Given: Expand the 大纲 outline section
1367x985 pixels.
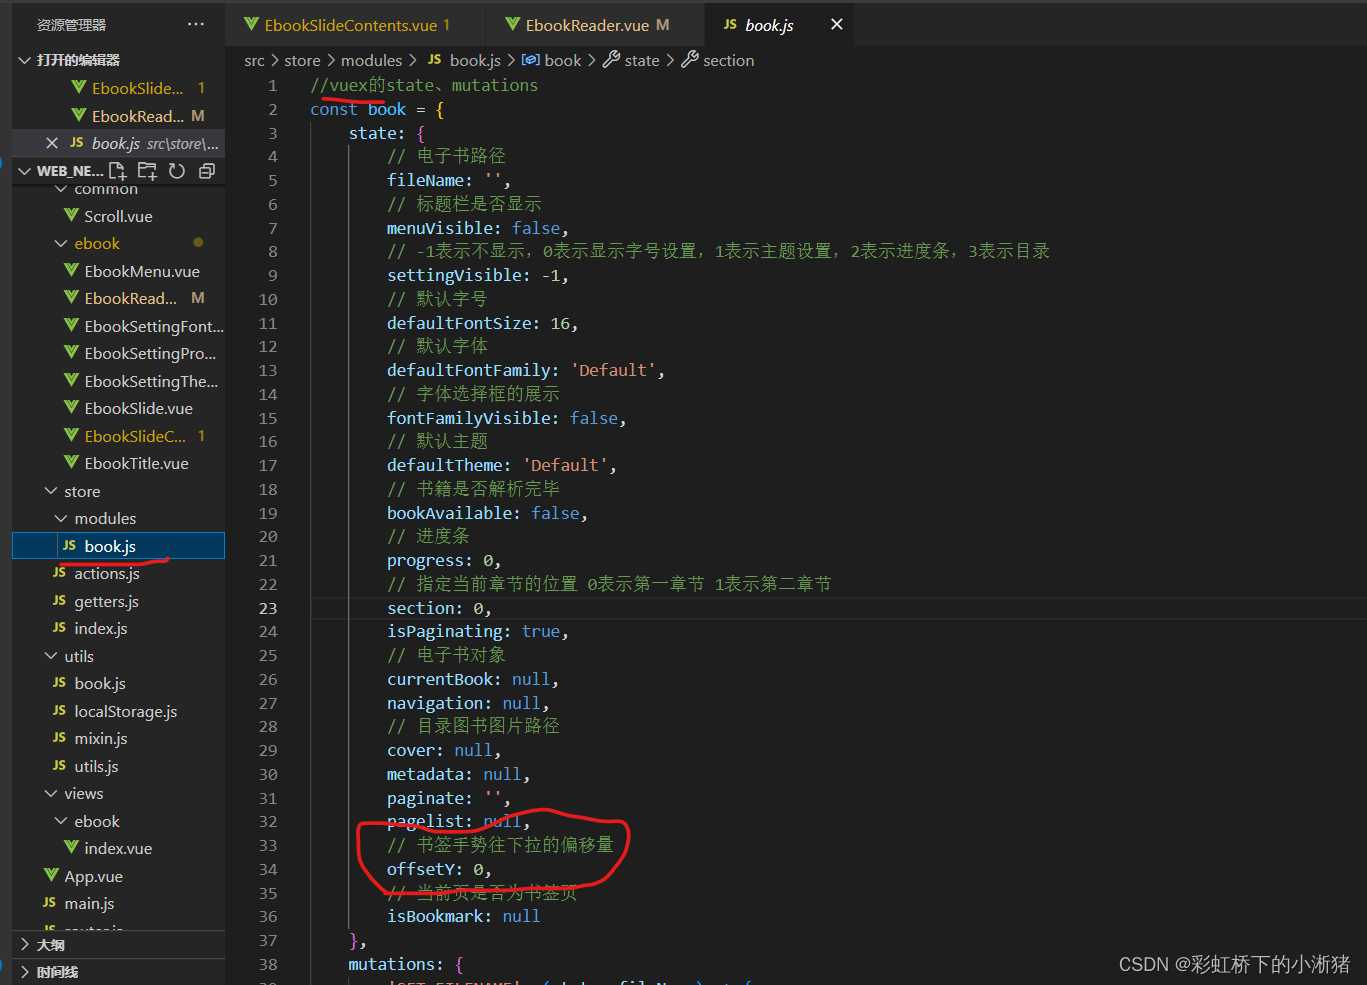Looking at the screenshot, I should point(25,944).
